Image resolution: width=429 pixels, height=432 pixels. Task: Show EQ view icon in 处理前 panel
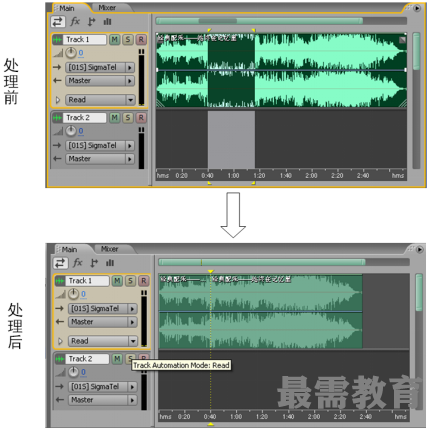point(107,22)
